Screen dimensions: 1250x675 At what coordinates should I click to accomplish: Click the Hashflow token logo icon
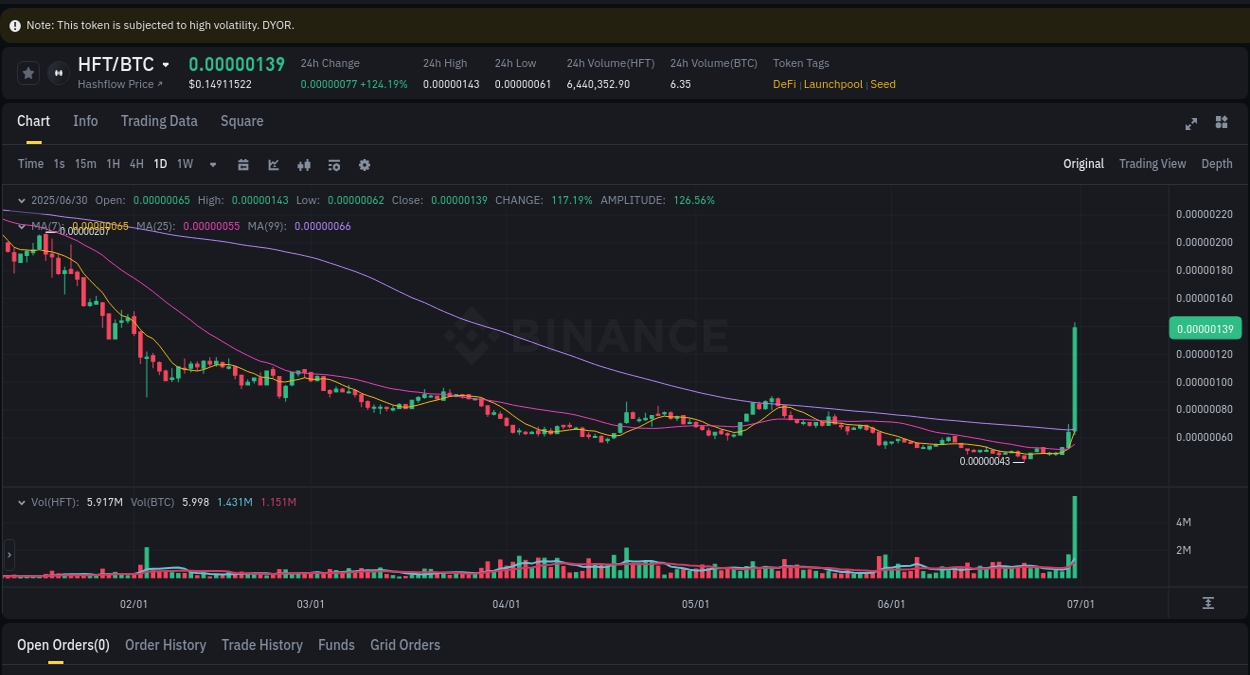[x=57, y=73]
